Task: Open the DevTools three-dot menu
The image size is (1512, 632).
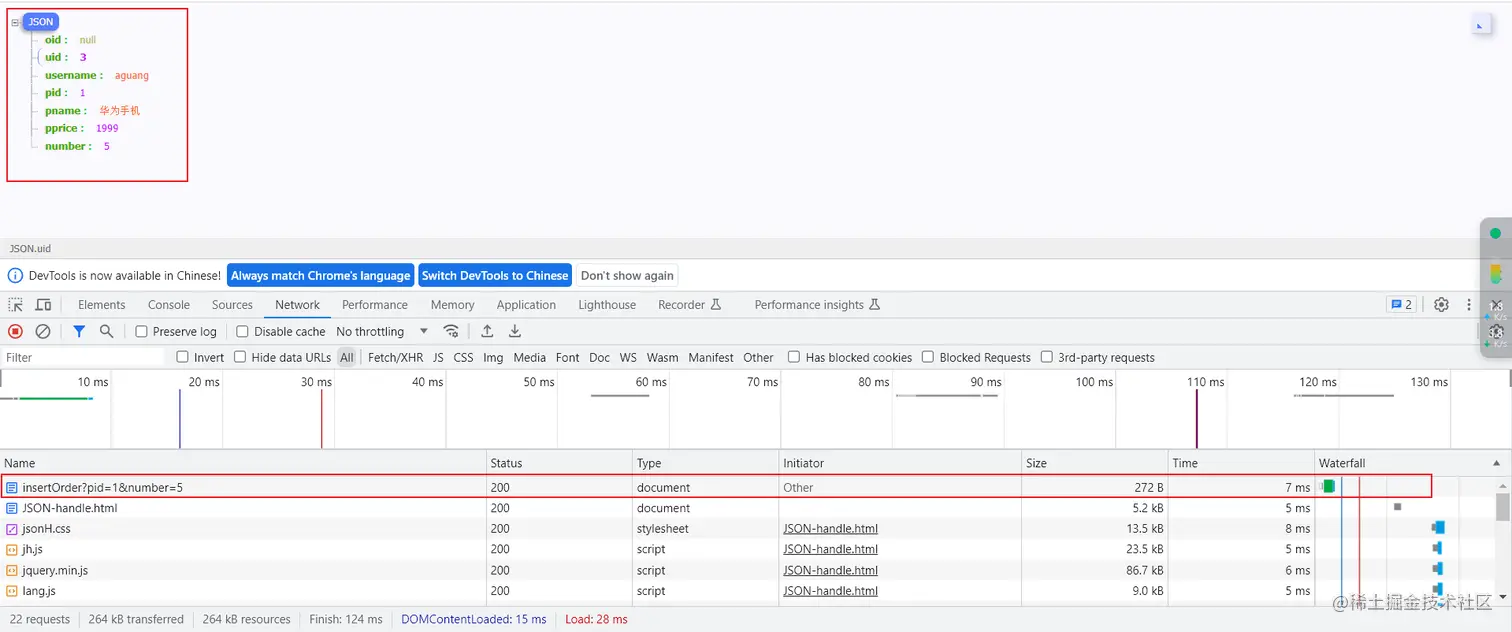Action: coord(1469,305)
